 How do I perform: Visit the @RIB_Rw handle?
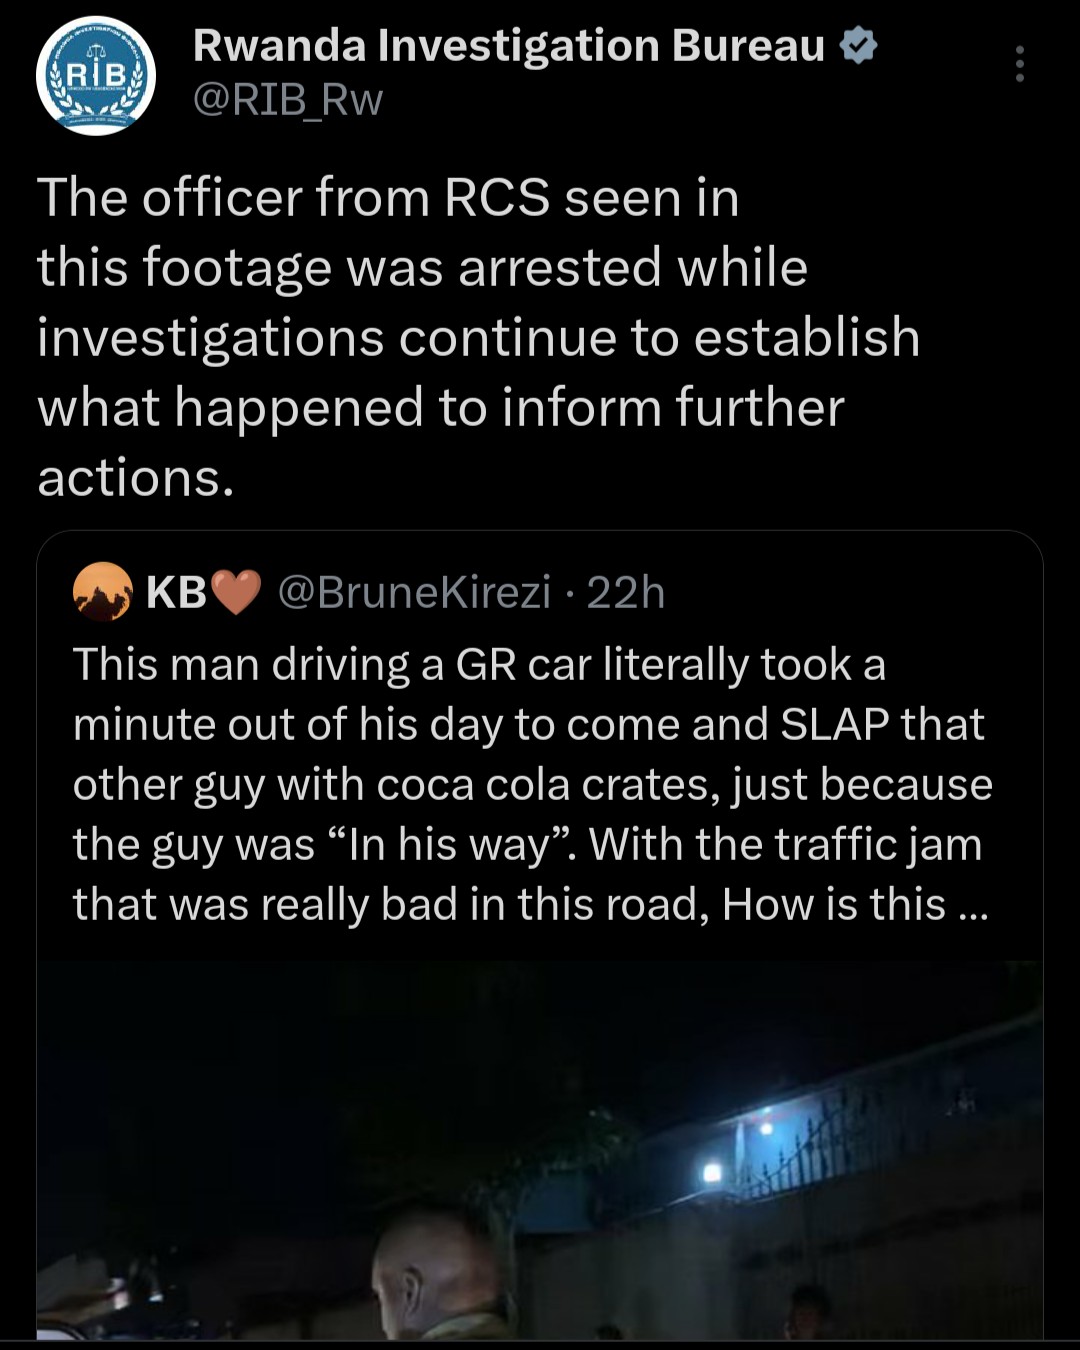(288, 100)
